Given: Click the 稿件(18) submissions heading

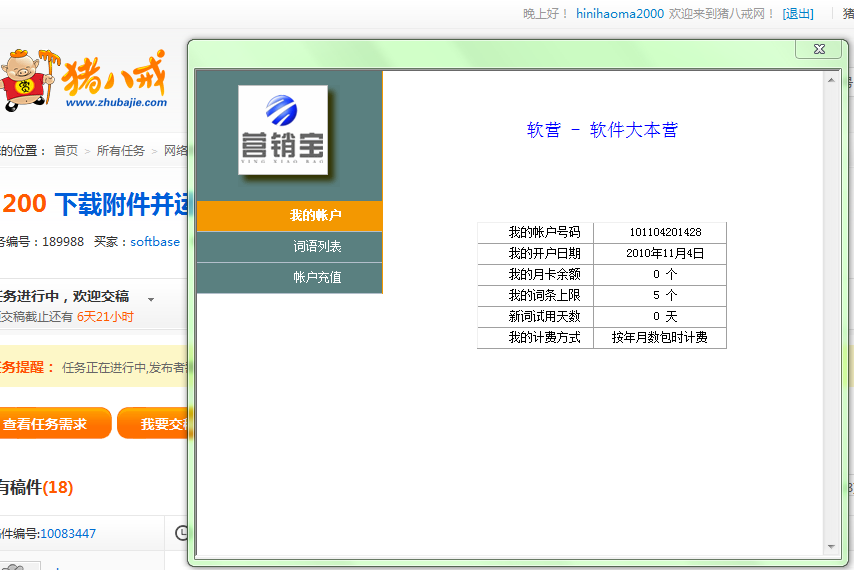Looking at the screenshot, I should tap(36, 487).
